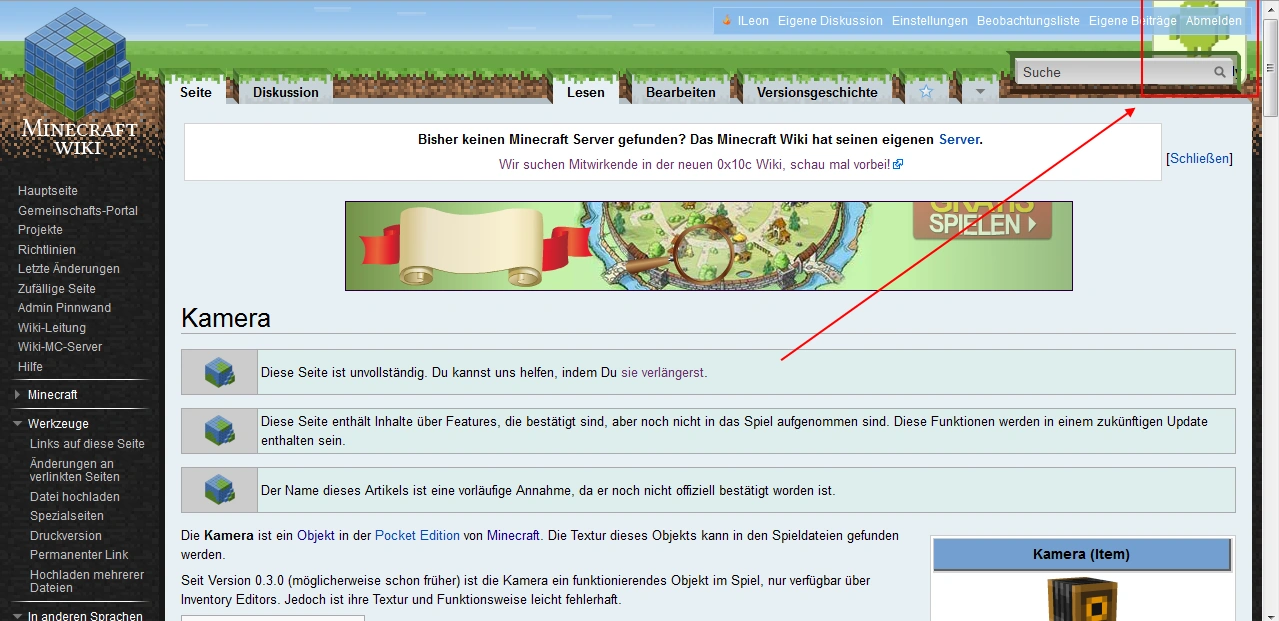This screenshot has height=621, width=1279.
Task: Click the Minecraft Wiki logo
Action: pyautogui.click(x=80, y=82)
